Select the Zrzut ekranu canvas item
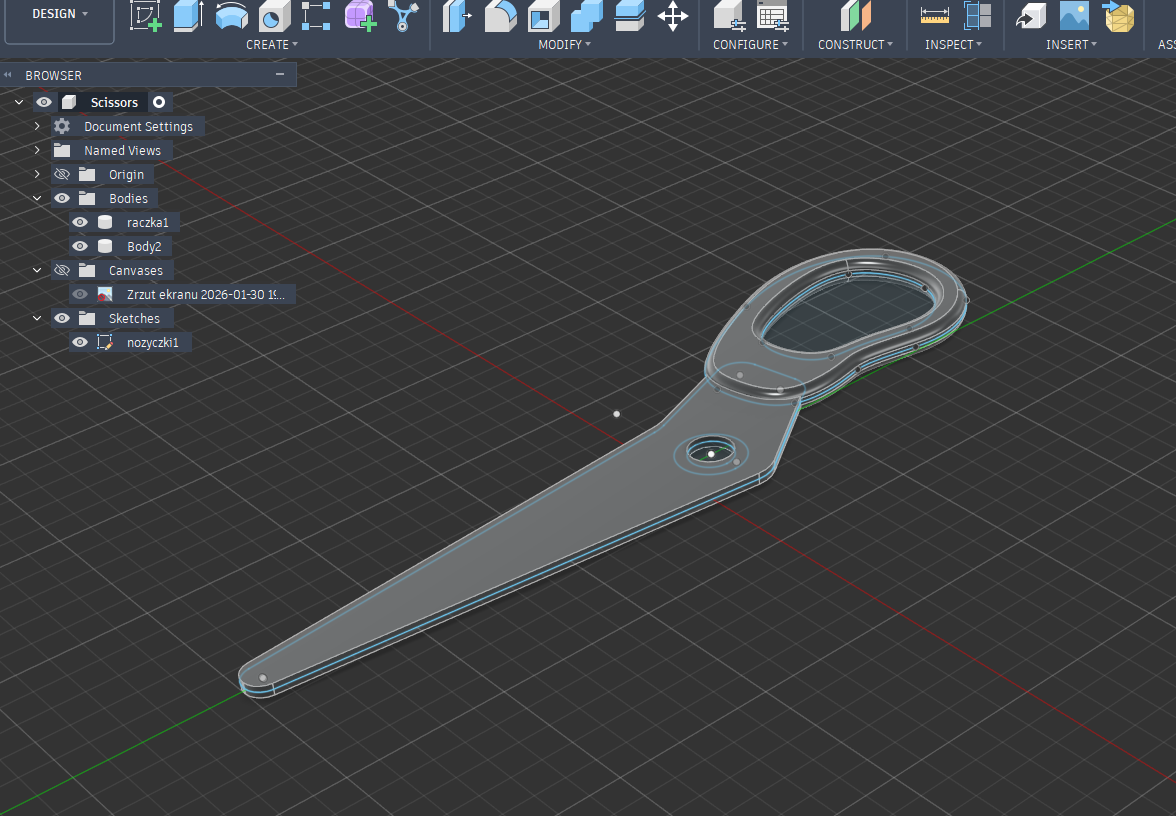Screen dimensions: 1176x816 click(x=205, y=294)
